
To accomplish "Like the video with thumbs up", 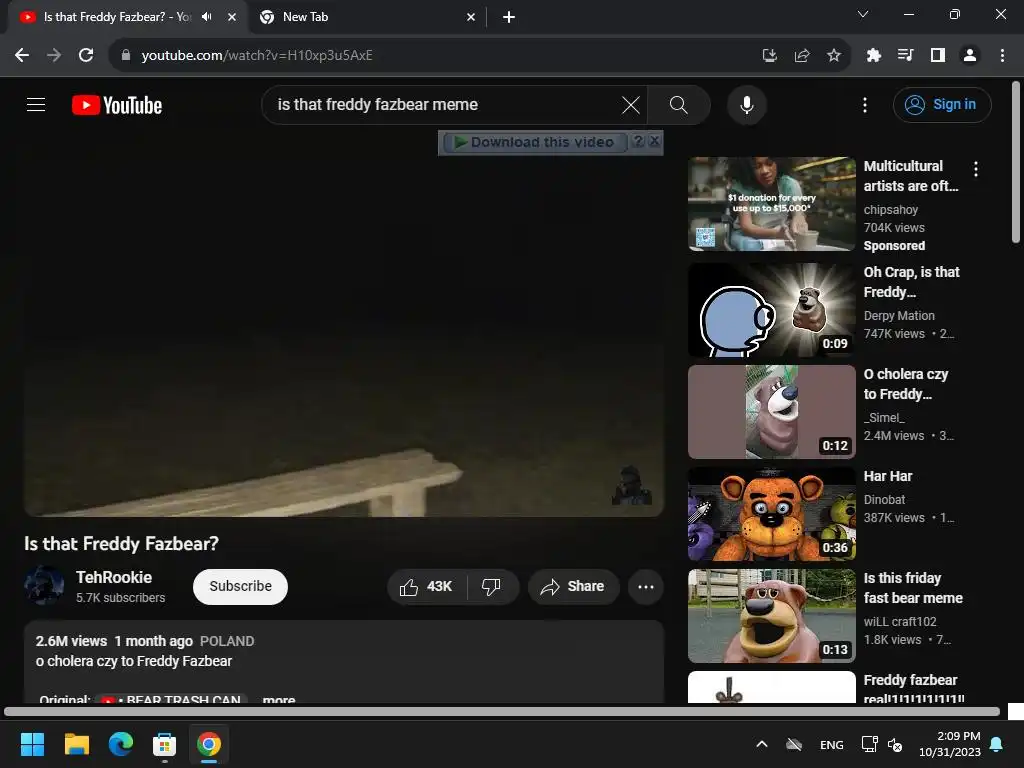I will pyautogui.click(x=427, y=586).
